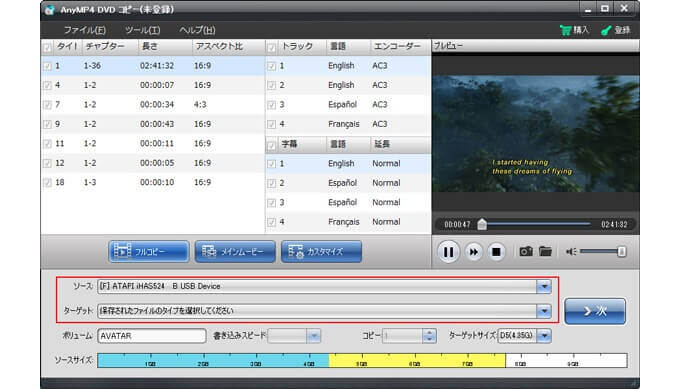This screenshot has height=389, width=696.
Task: Sort by the chapter column header
Action: click(x=109, y=46)
